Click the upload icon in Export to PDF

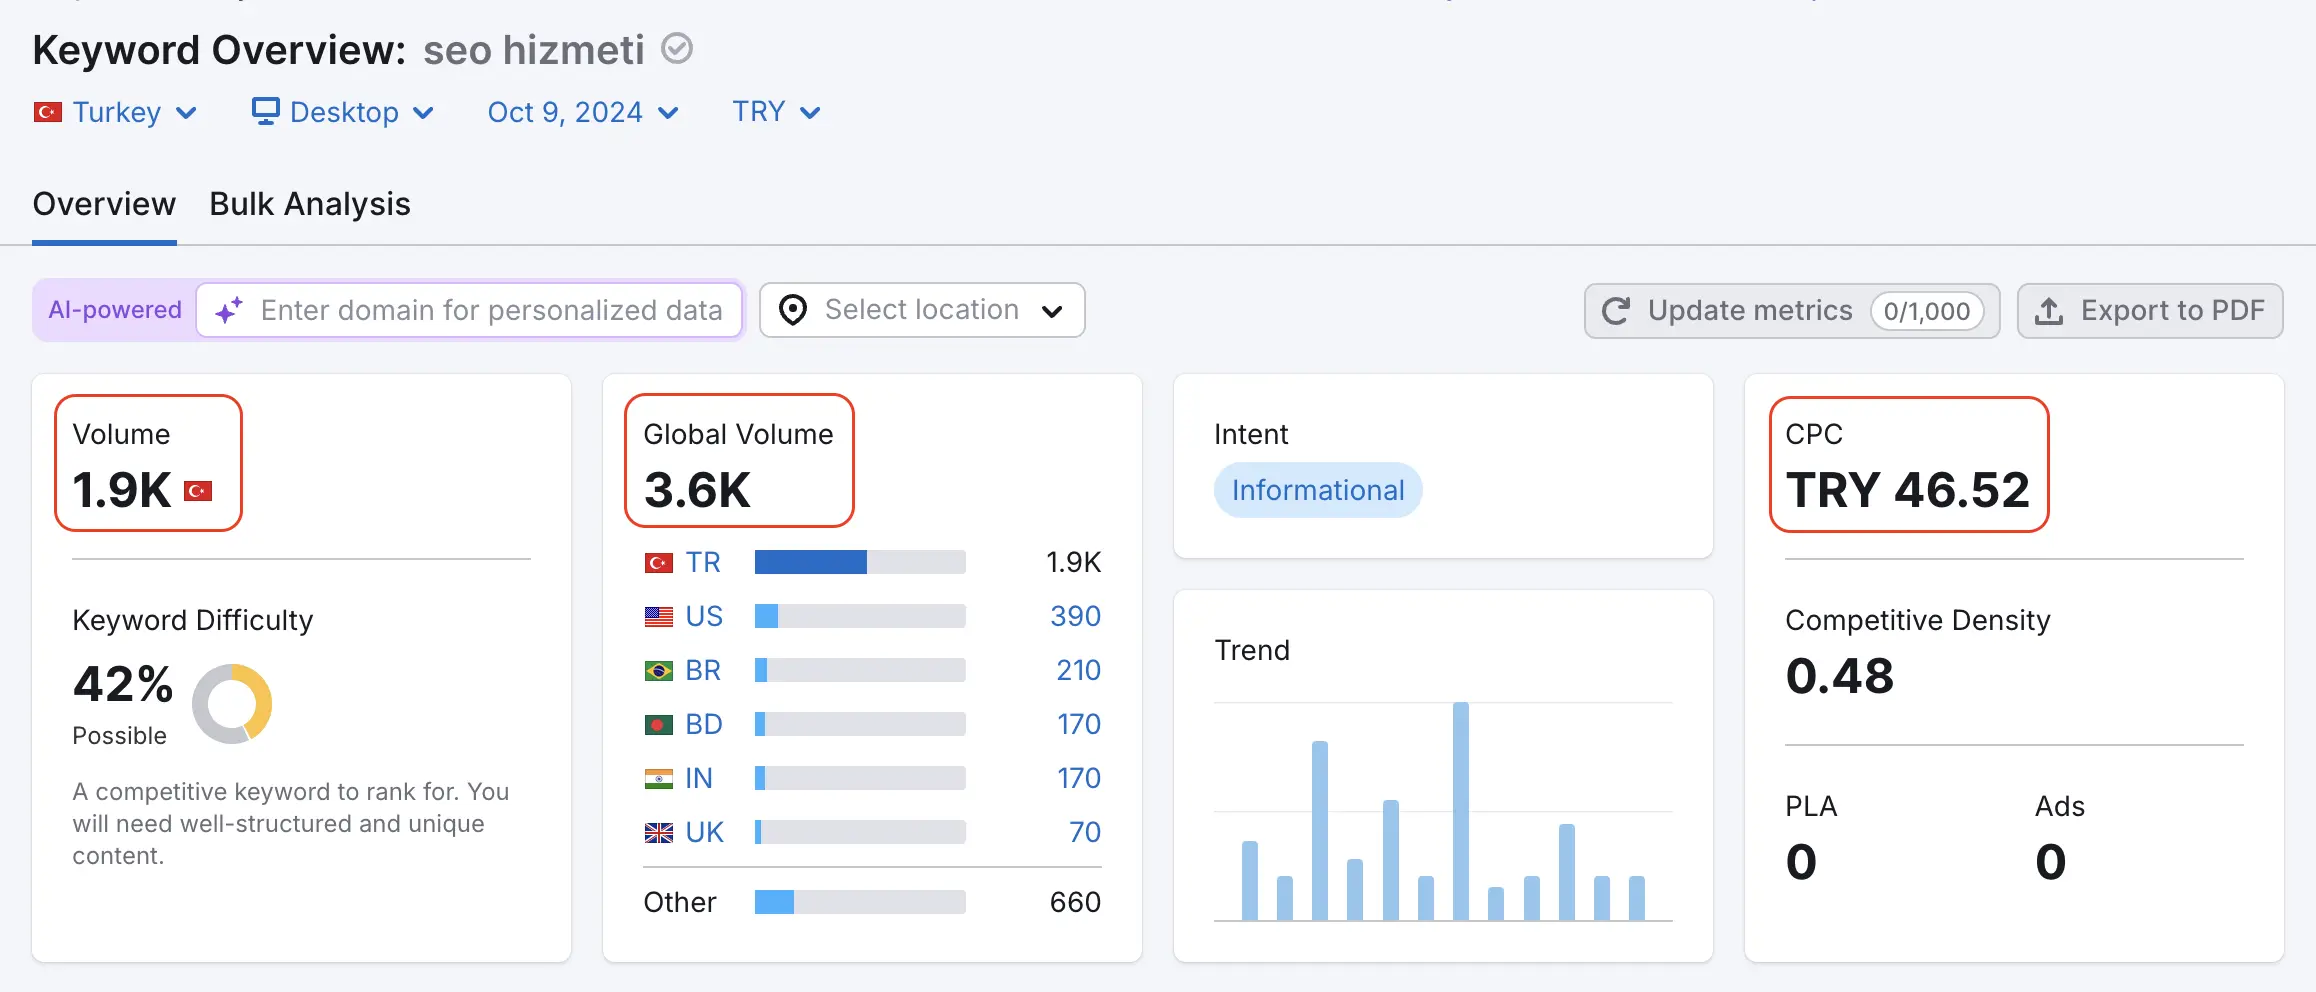click(x=2049, y=311)
